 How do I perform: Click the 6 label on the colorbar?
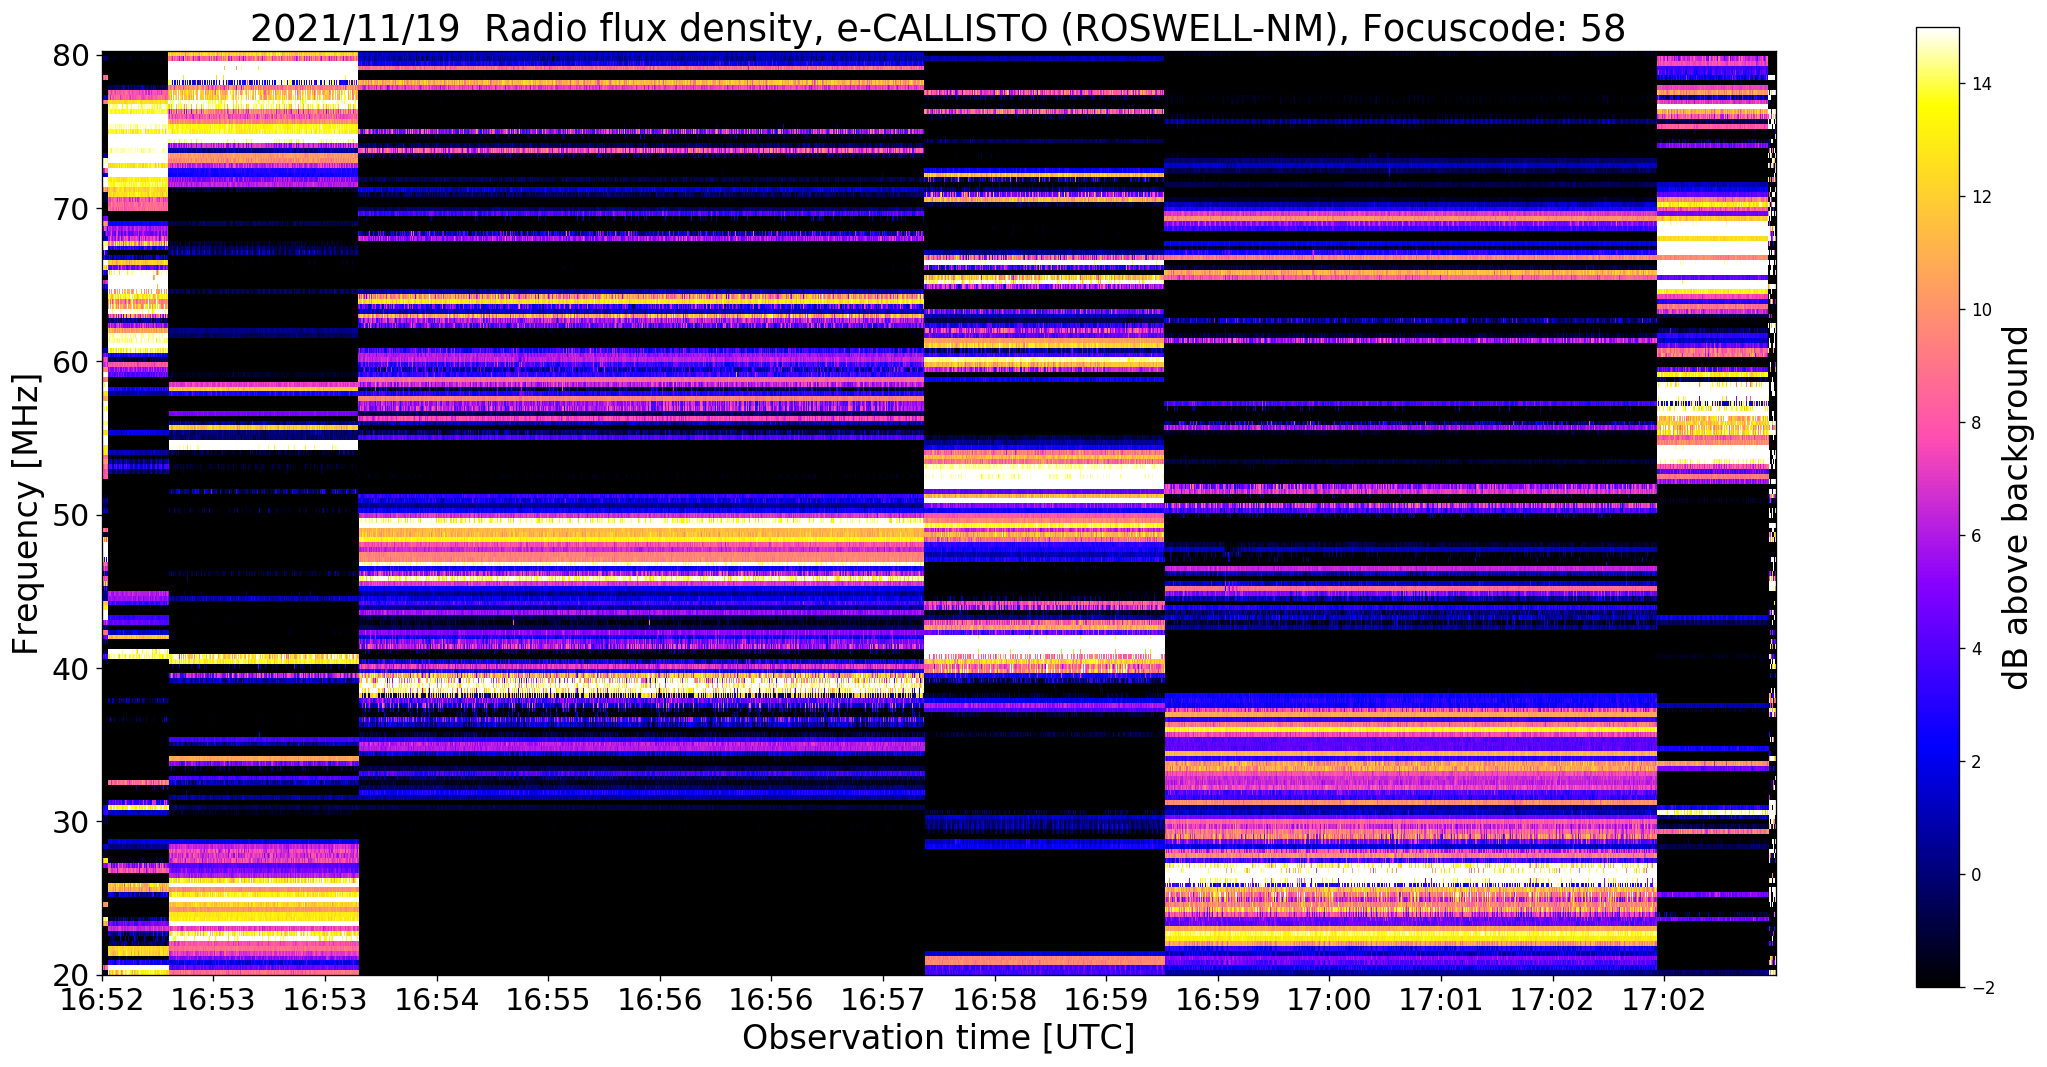coord(1975,536)
